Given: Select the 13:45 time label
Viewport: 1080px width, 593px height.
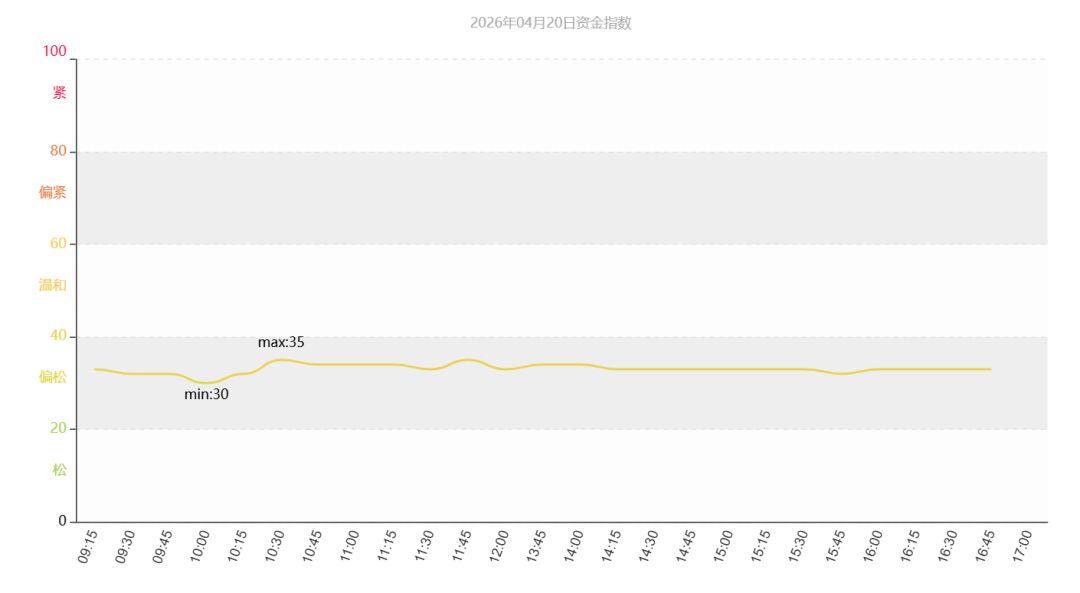Looking at the screenshot, I should 537,547.
